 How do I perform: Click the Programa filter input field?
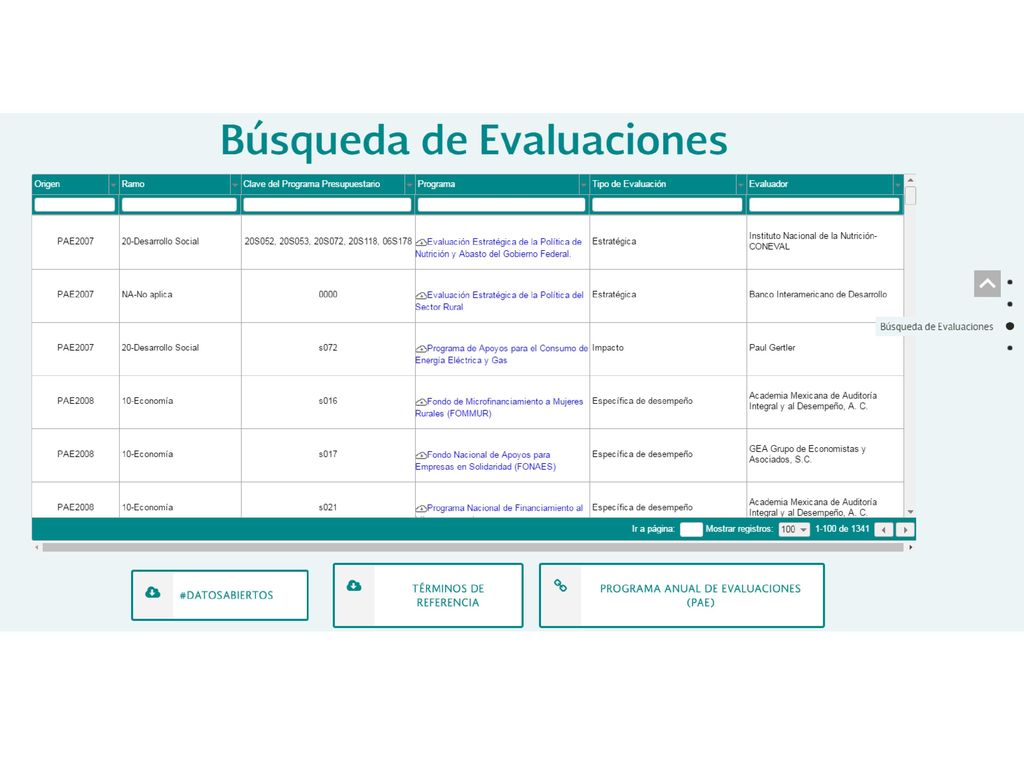pyautogui.click(x=502, y=205)
